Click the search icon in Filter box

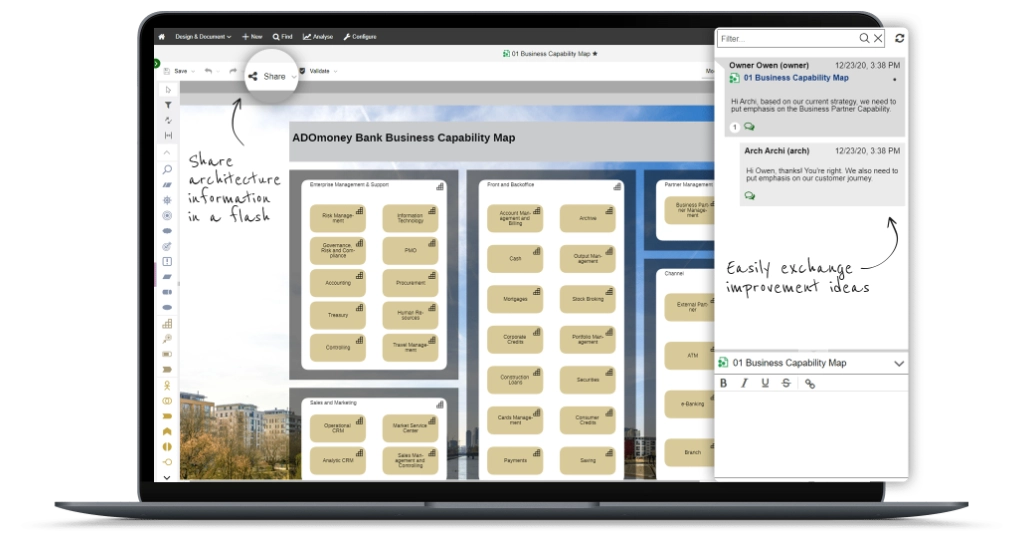(x=864, y=38)
